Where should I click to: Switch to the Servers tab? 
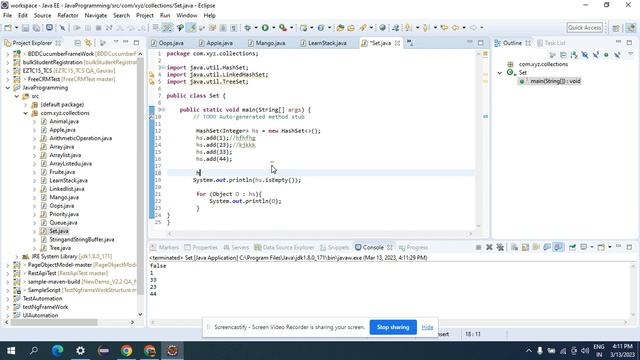236,247
